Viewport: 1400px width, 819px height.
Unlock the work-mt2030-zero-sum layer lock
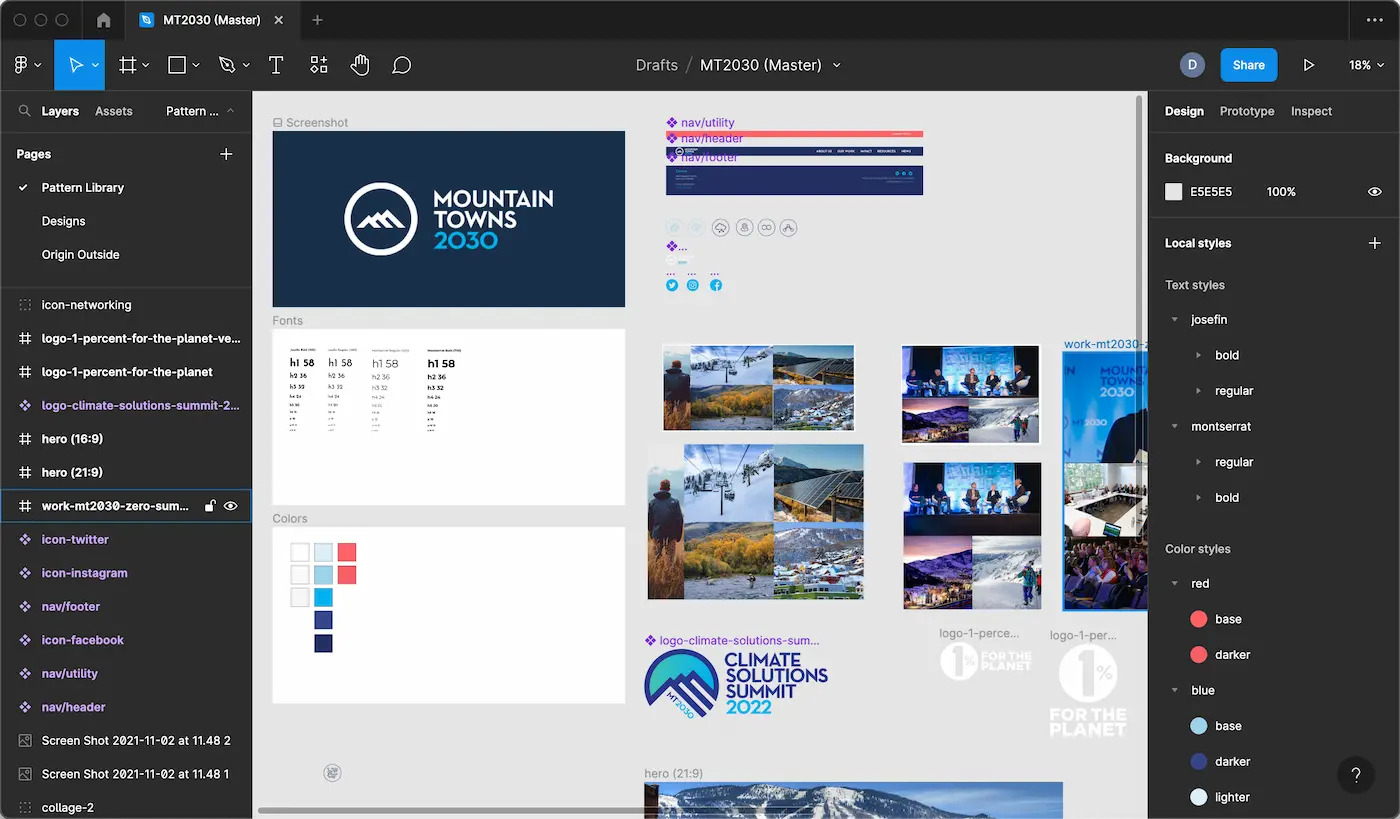210,506
